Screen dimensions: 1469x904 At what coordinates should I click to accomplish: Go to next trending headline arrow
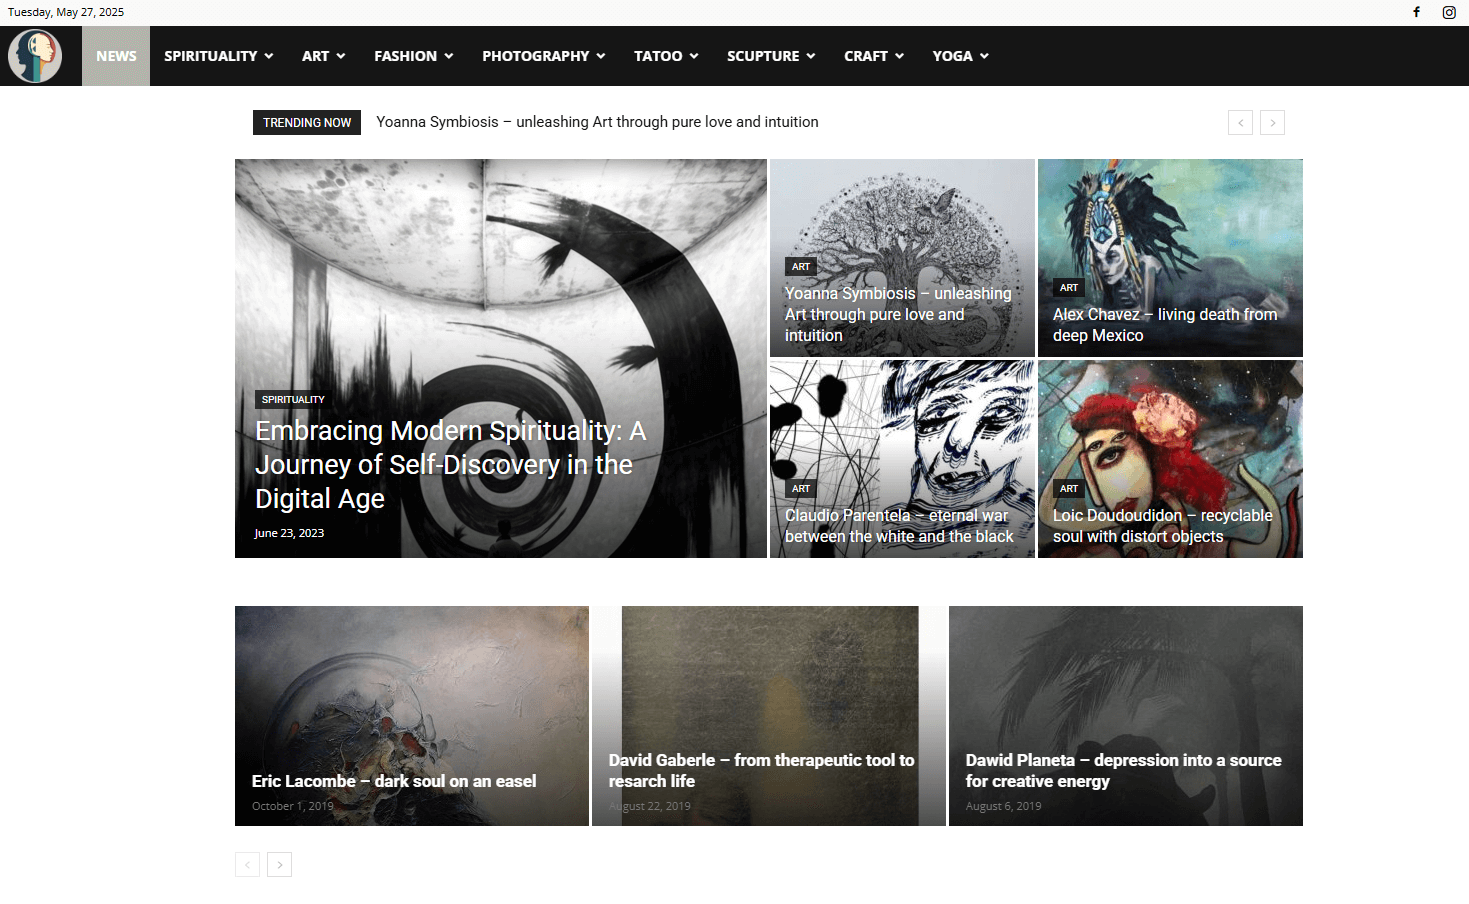tap(1272, 123)
